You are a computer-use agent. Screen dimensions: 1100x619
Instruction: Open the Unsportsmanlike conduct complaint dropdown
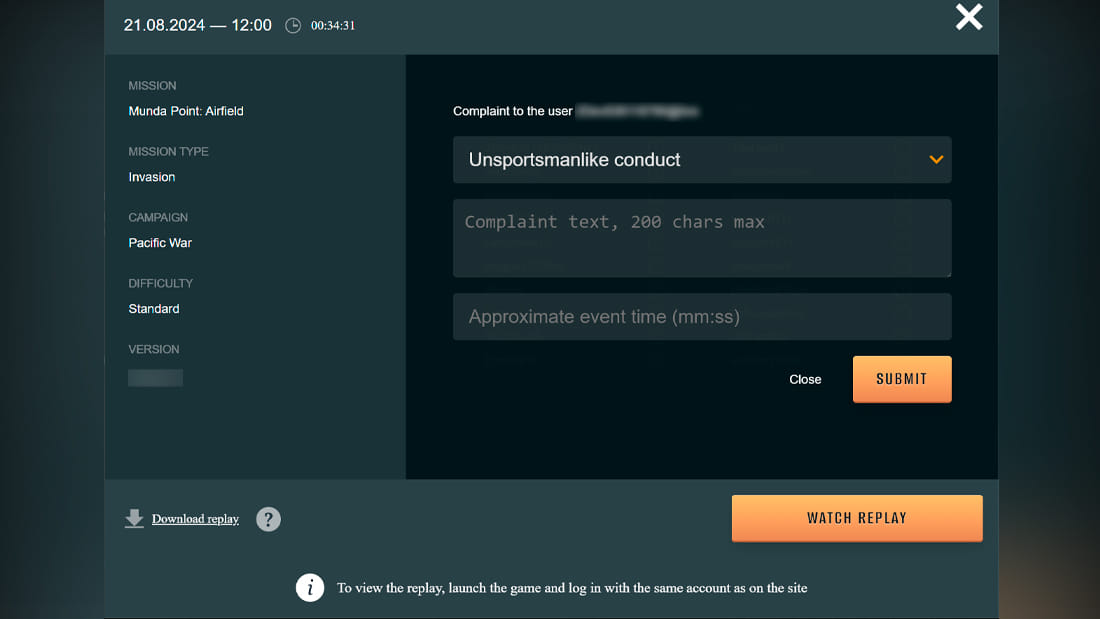click(690, 160)
